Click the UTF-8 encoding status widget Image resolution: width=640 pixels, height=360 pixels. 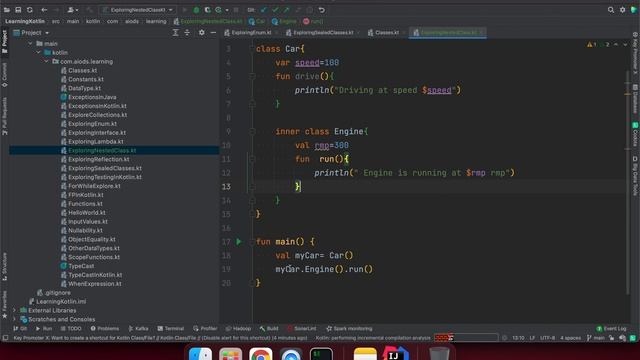click(547, 338)
